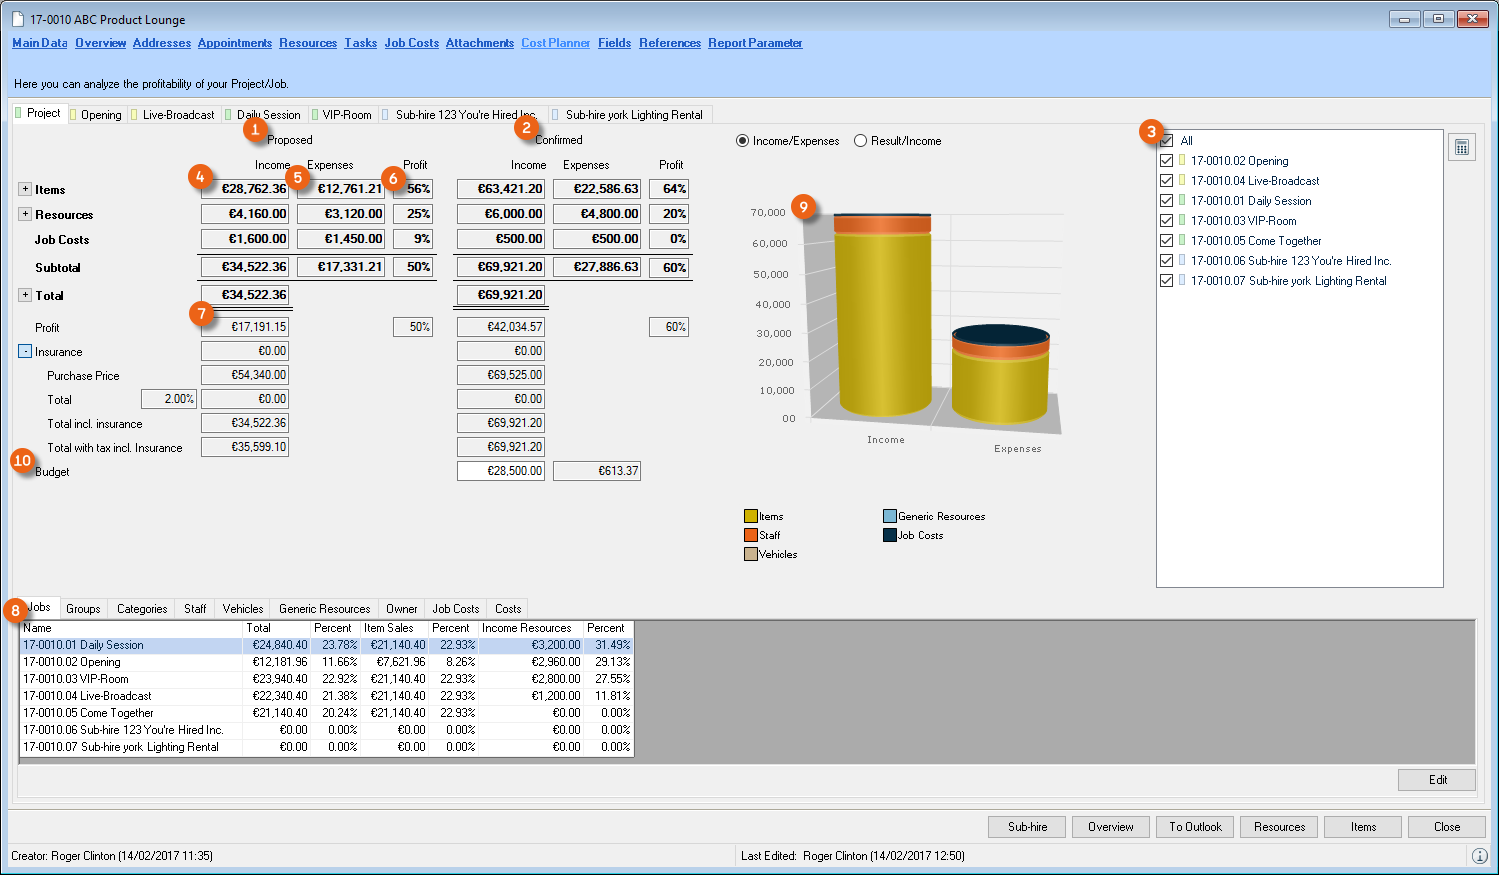
Task: Click the Confirmed Budget input field
Action: (x=501, y=471)
